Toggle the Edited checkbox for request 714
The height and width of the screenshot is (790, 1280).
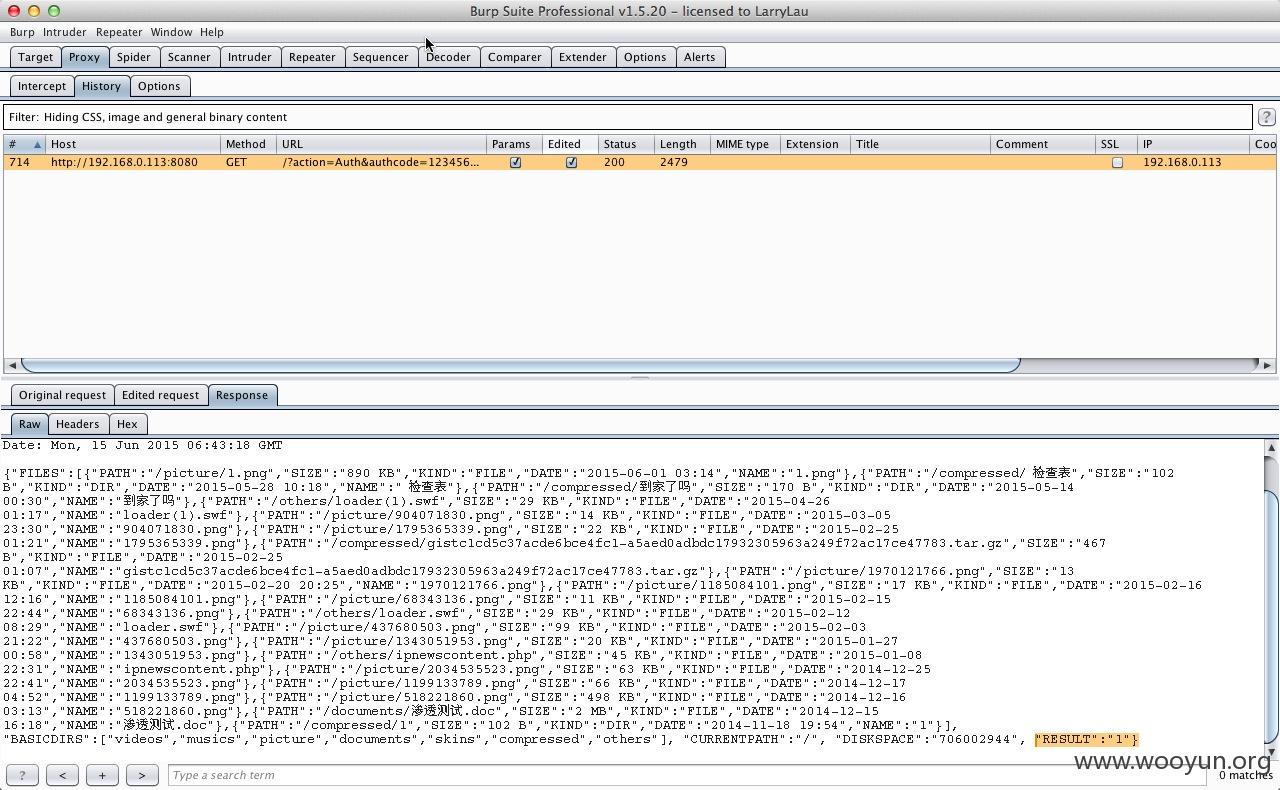tap(571, 162)
